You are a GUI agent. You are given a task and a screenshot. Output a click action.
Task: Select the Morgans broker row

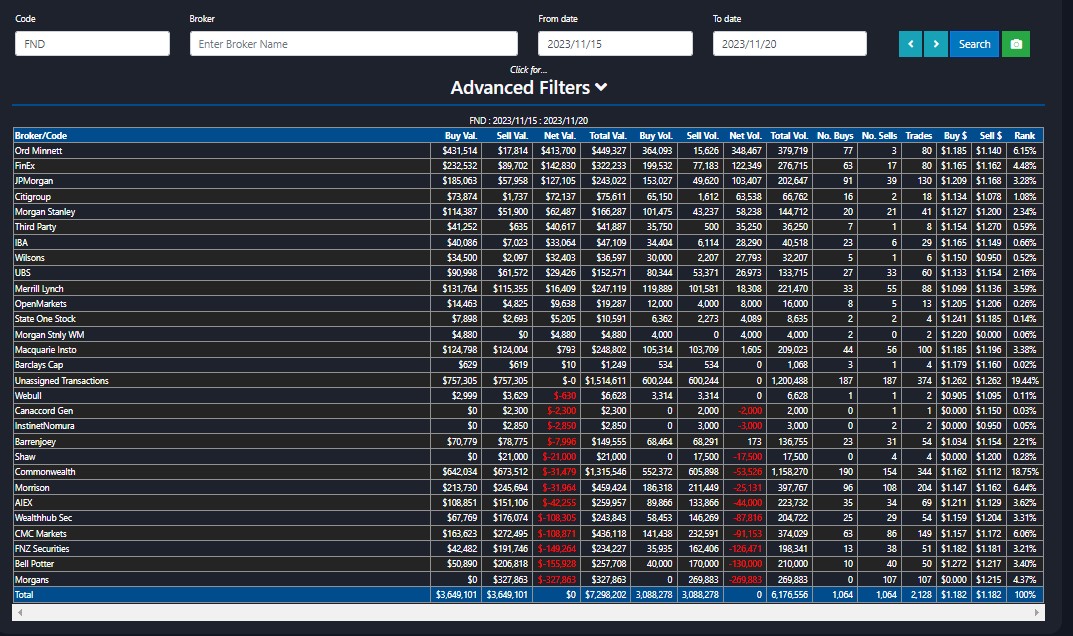528,579
